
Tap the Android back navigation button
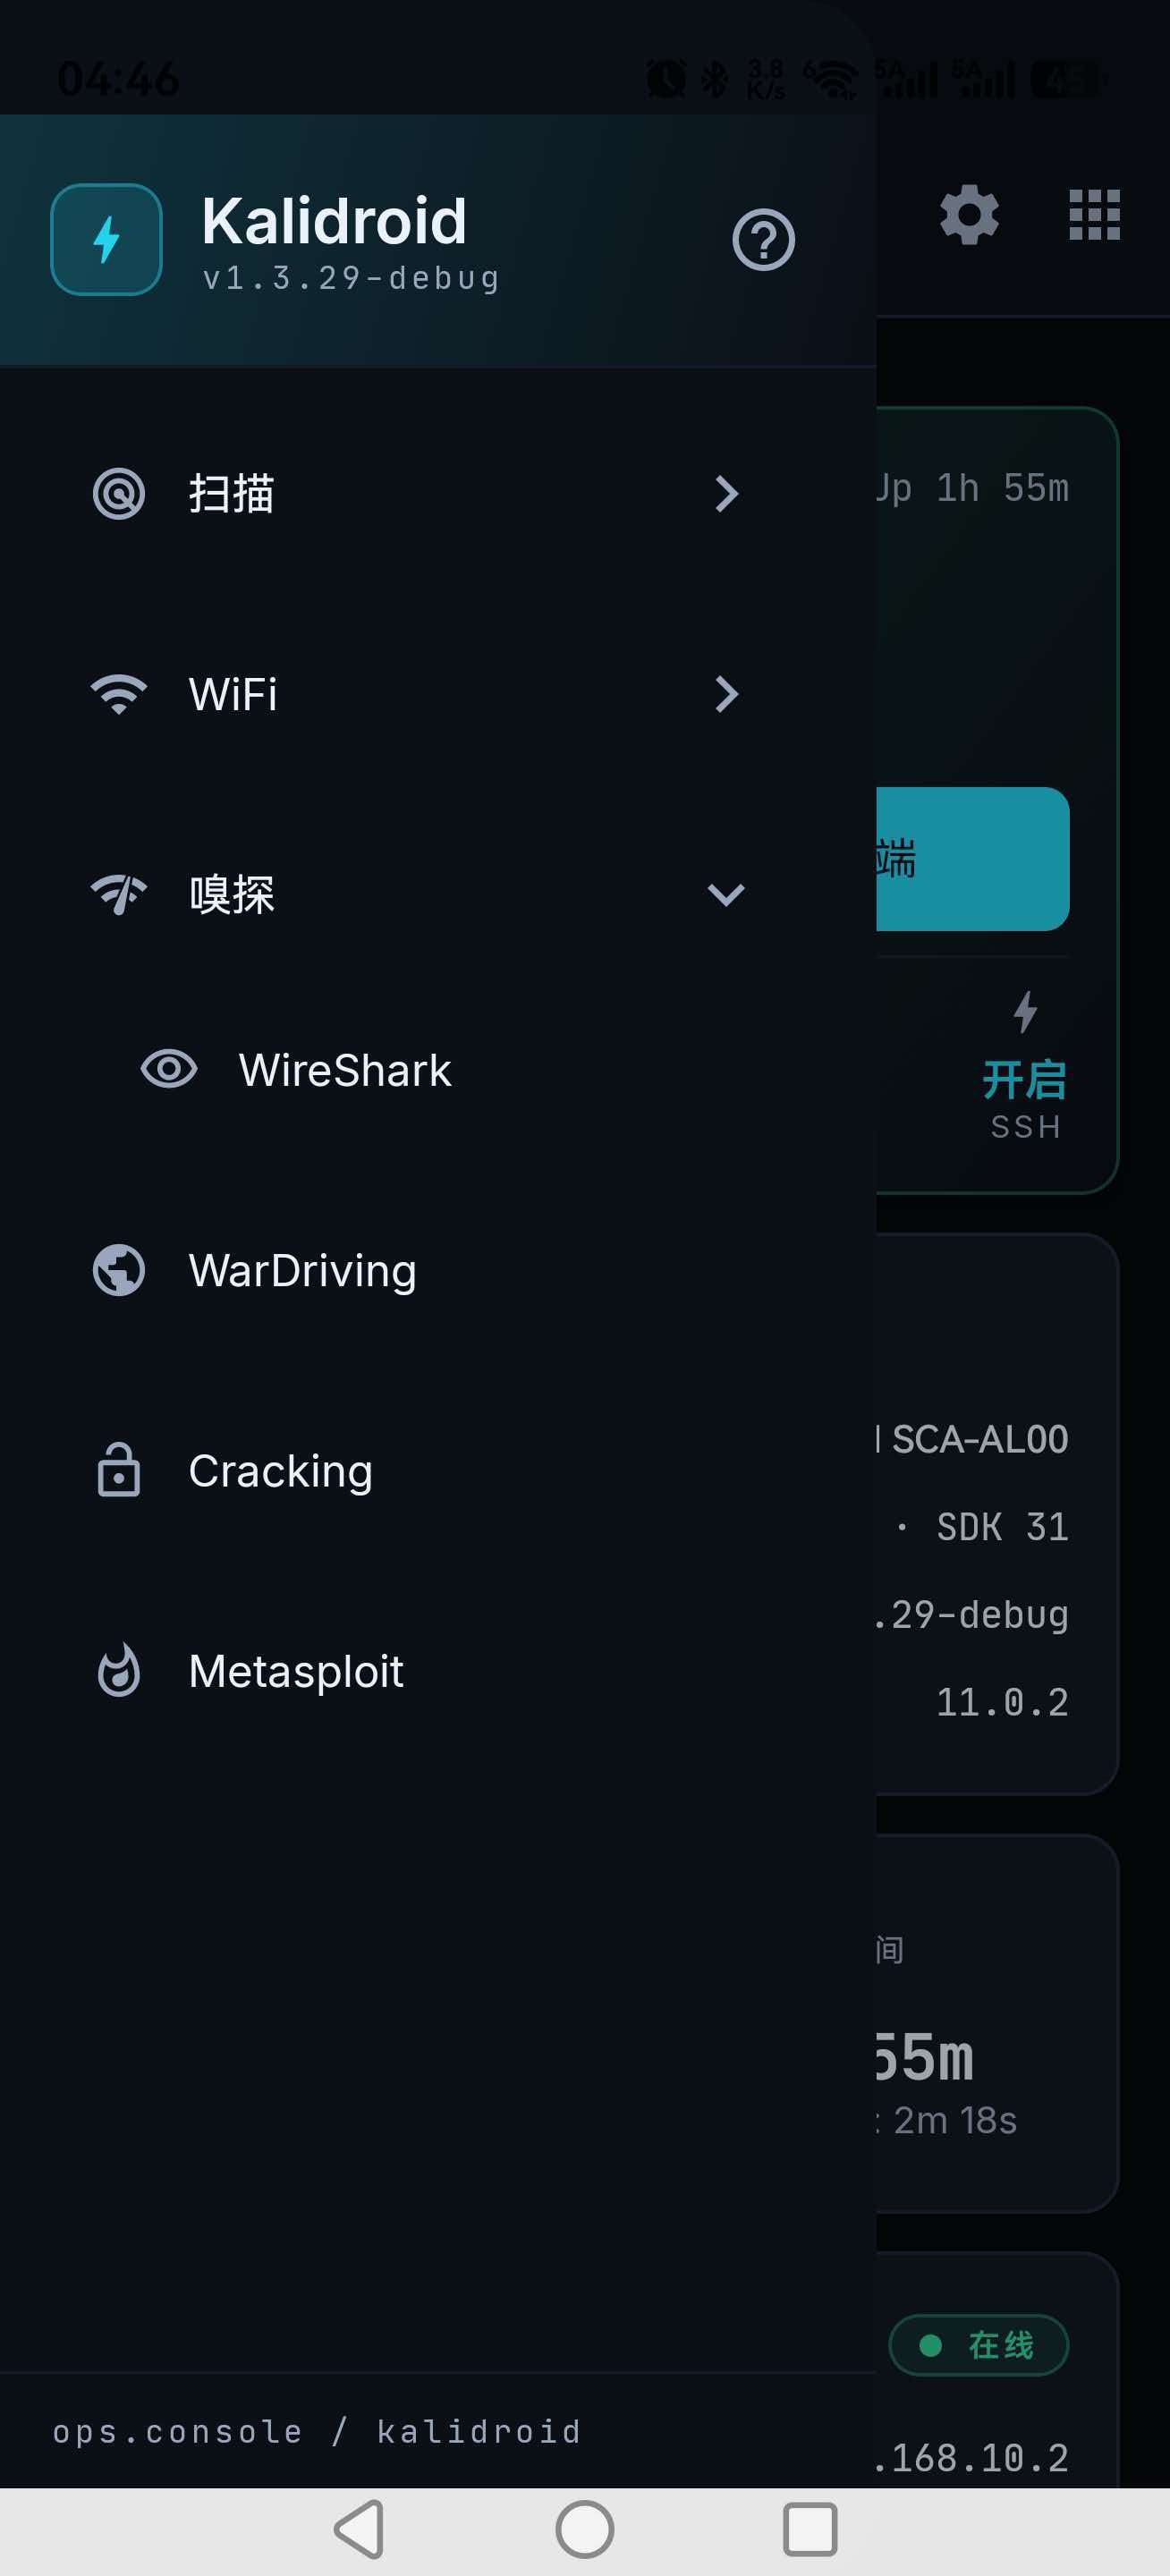click(x=360, y=2530)
